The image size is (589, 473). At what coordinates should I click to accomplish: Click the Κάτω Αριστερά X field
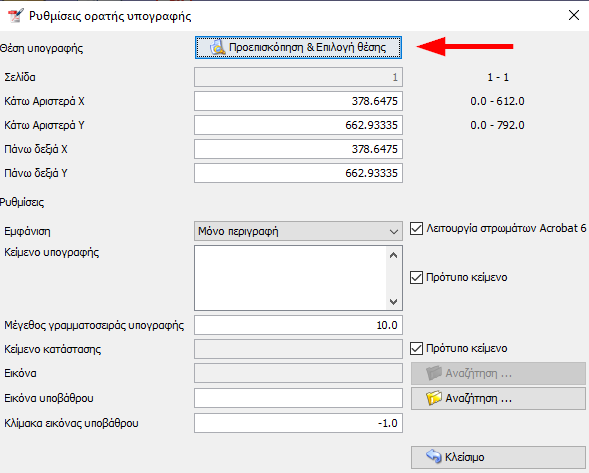click(x=298, y=101)
